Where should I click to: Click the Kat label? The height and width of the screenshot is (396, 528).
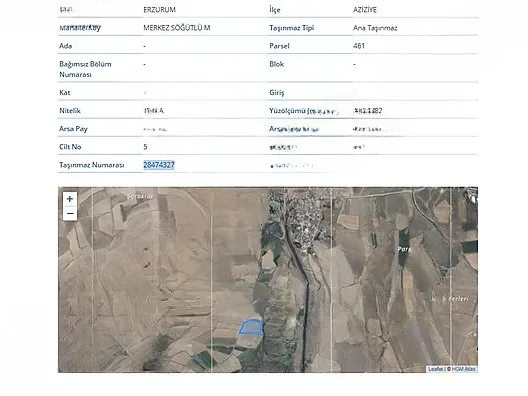[65, 92]
